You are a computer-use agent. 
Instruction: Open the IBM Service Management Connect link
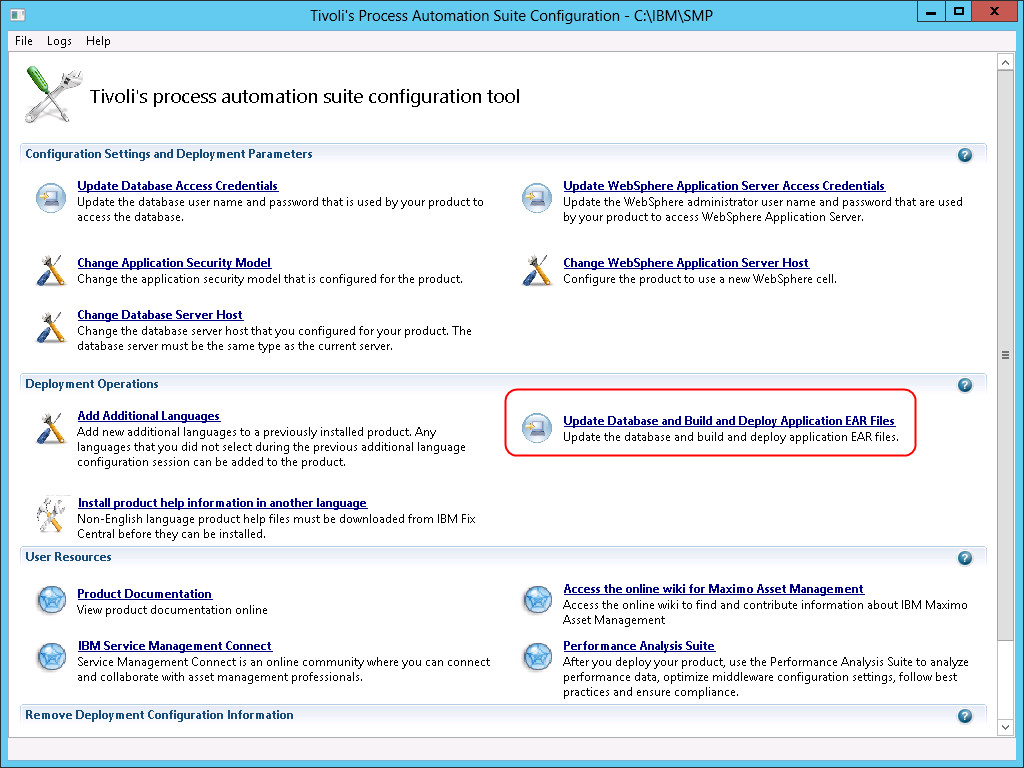tap(175, 646)
